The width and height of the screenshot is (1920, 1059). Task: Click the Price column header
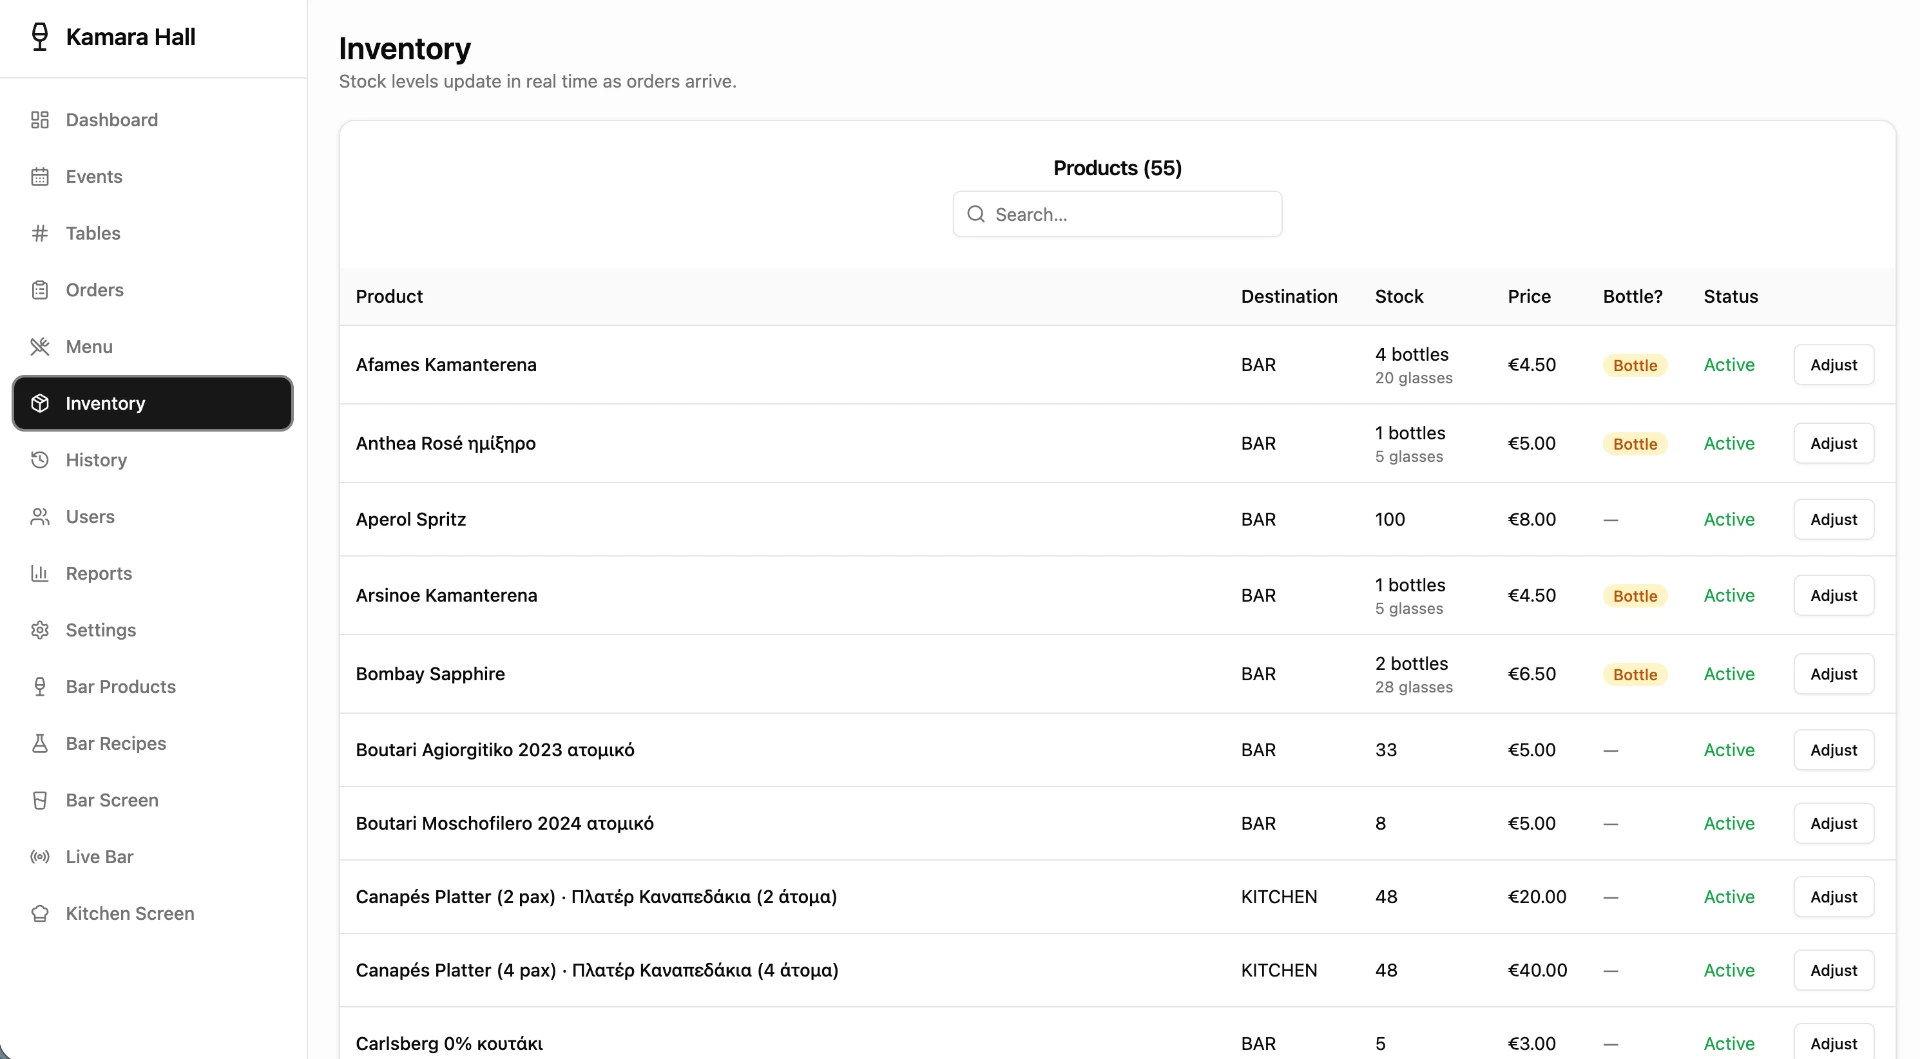tap(1529, 296)
